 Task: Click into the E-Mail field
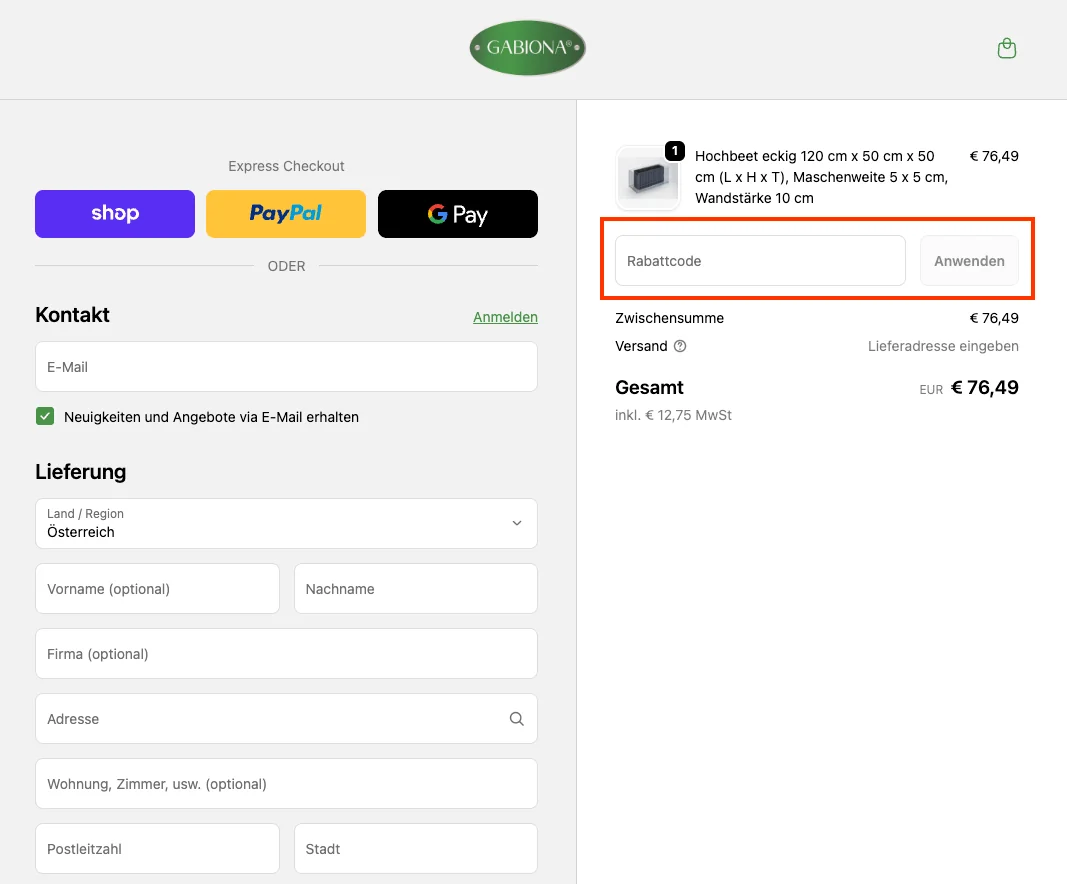tap(286, 367)
